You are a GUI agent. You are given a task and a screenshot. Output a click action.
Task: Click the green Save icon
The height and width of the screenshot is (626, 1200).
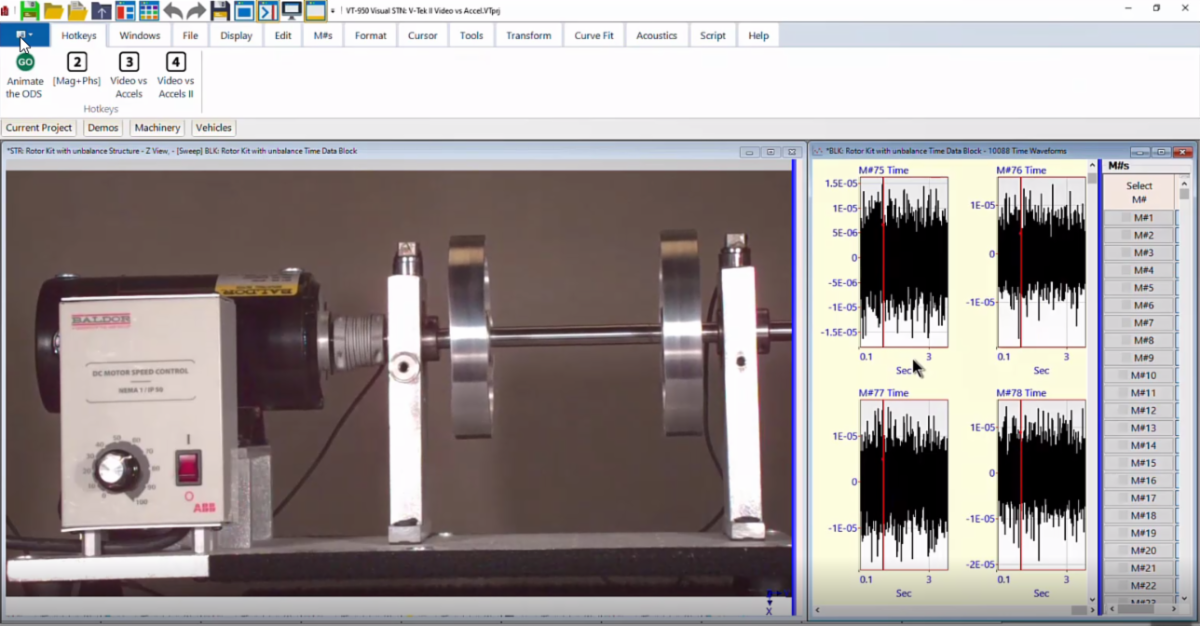[x=29, y=12]
